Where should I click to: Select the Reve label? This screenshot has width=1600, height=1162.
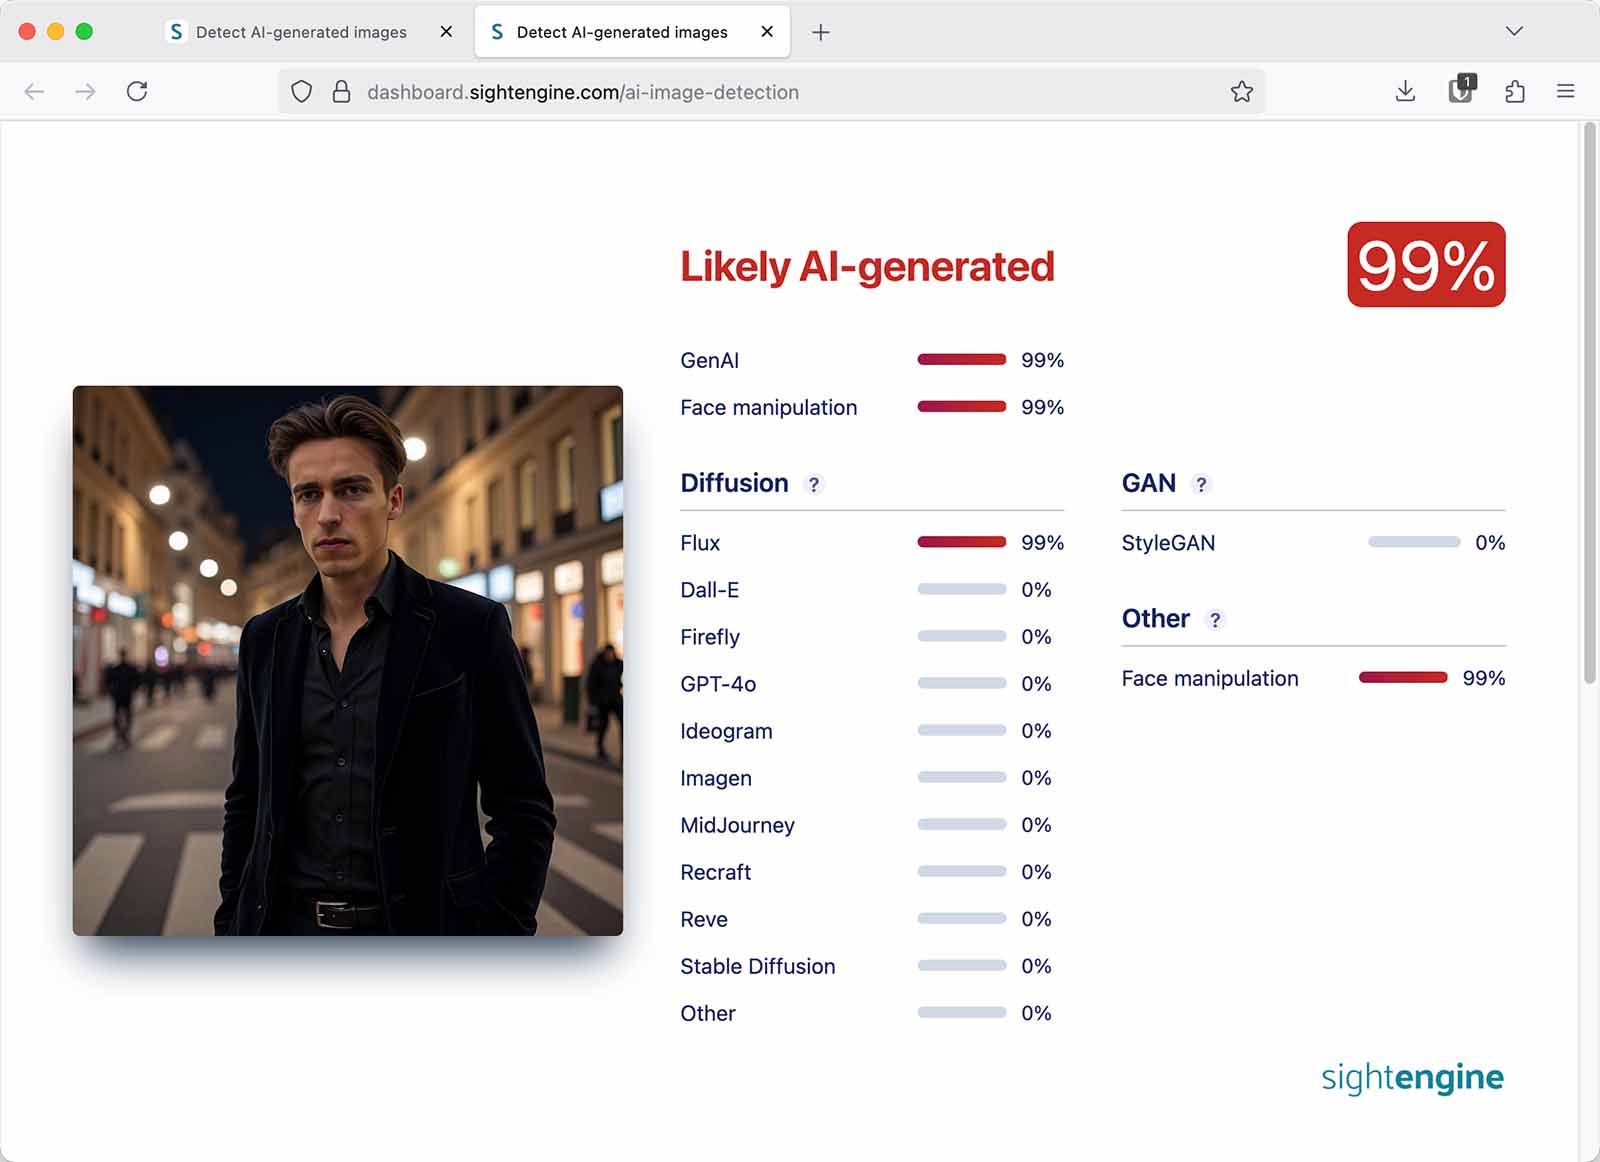tap(704, 919)
